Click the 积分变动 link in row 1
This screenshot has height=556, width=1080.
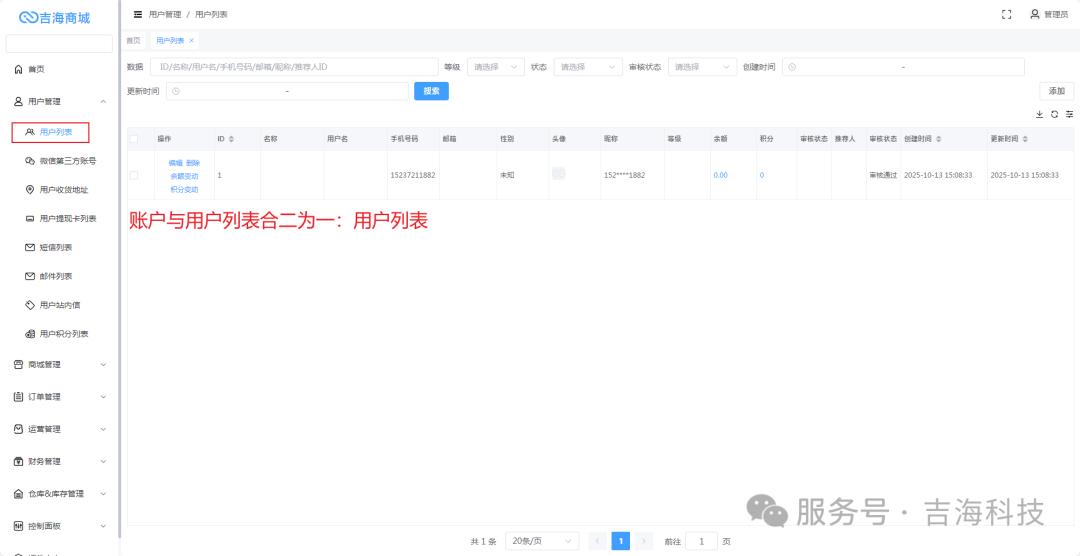(x=184, y=189)
